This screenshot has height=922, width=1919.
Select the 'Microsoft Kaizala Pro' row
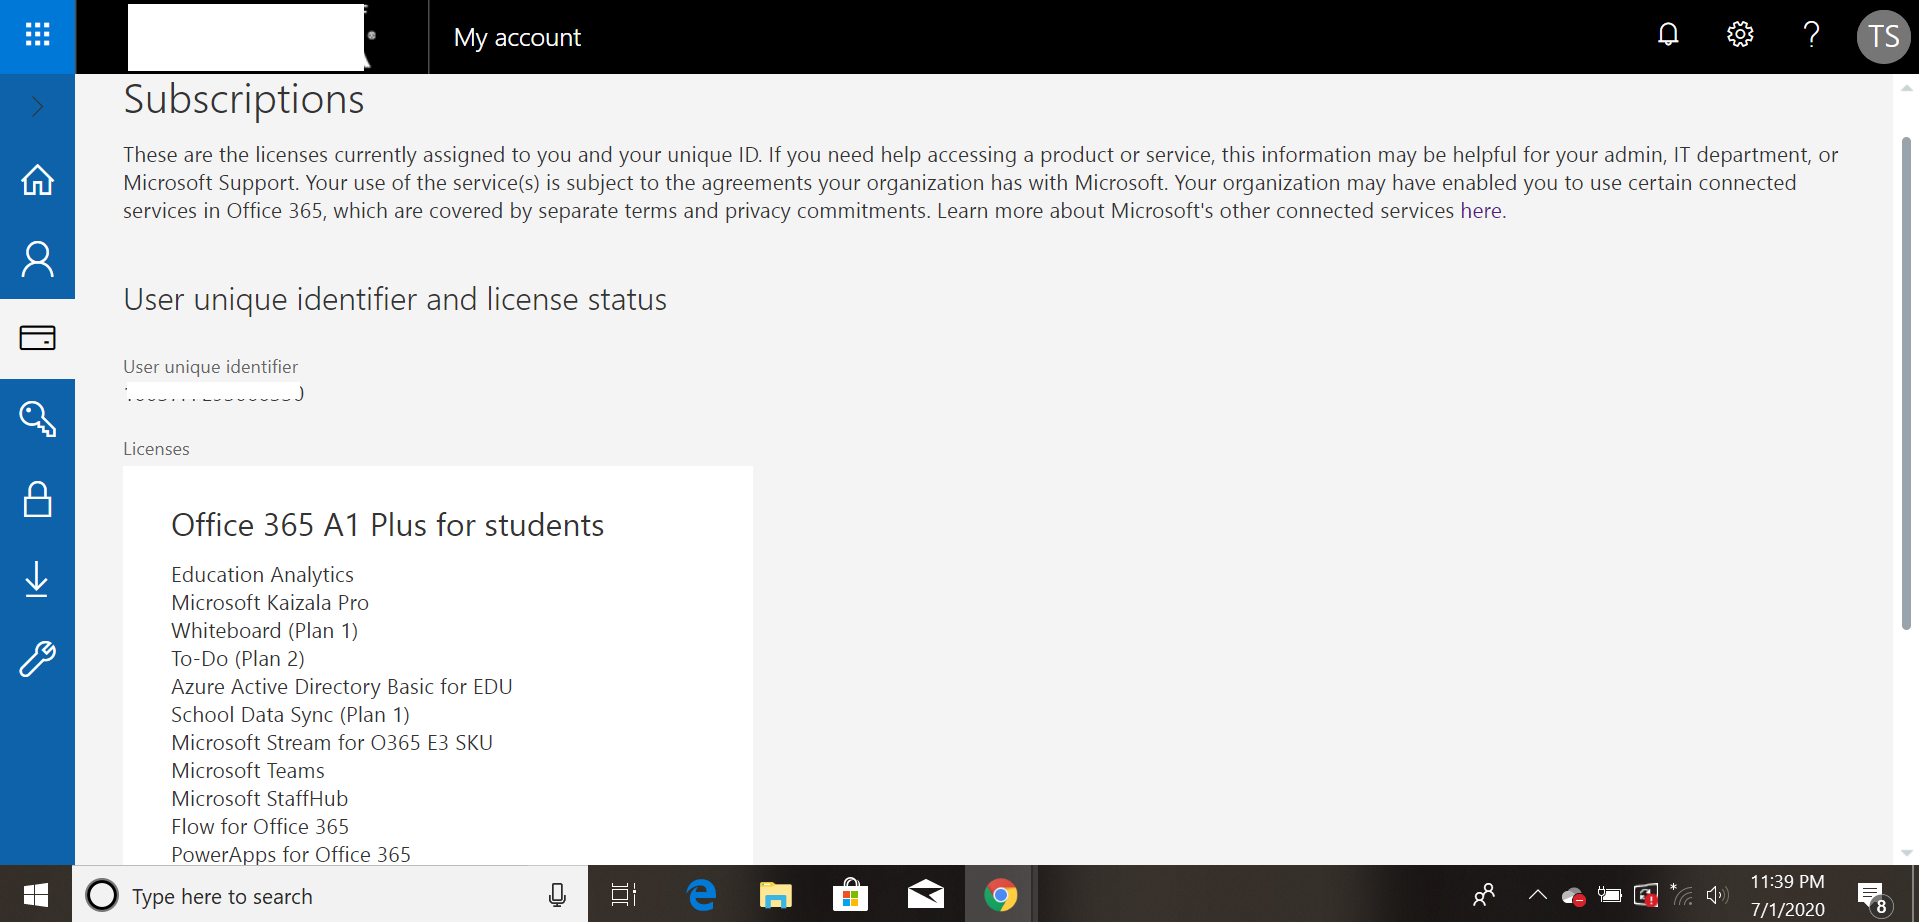(270, 603)
